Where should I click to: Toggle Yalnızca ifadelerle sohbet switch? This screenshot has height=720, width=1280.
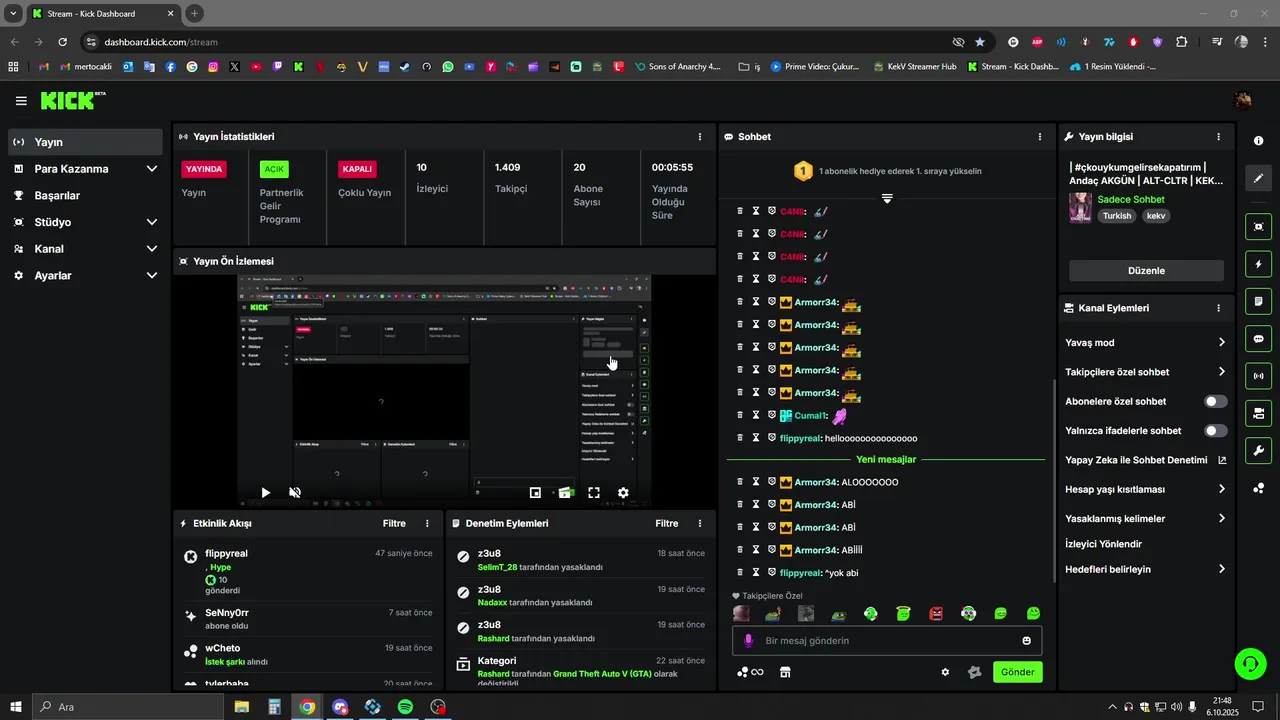(x=1215, y=431)
